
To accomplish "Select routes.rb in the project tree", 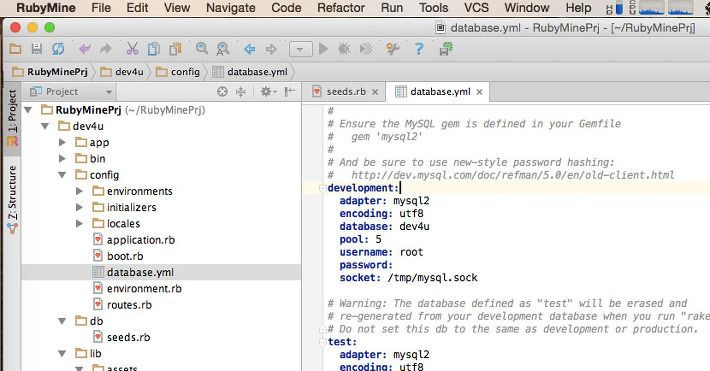I will pyautogui.click(x=129, y=305).
